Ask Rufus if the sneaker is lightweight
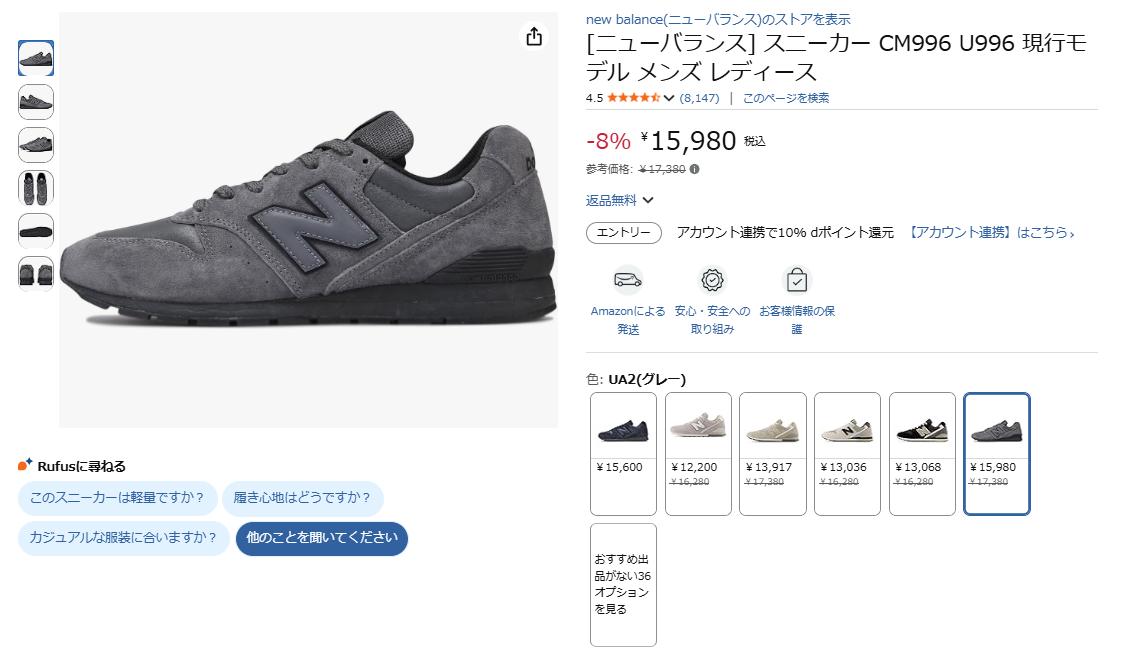Screen dimensions: 1125x651 [x=117, y=498]
